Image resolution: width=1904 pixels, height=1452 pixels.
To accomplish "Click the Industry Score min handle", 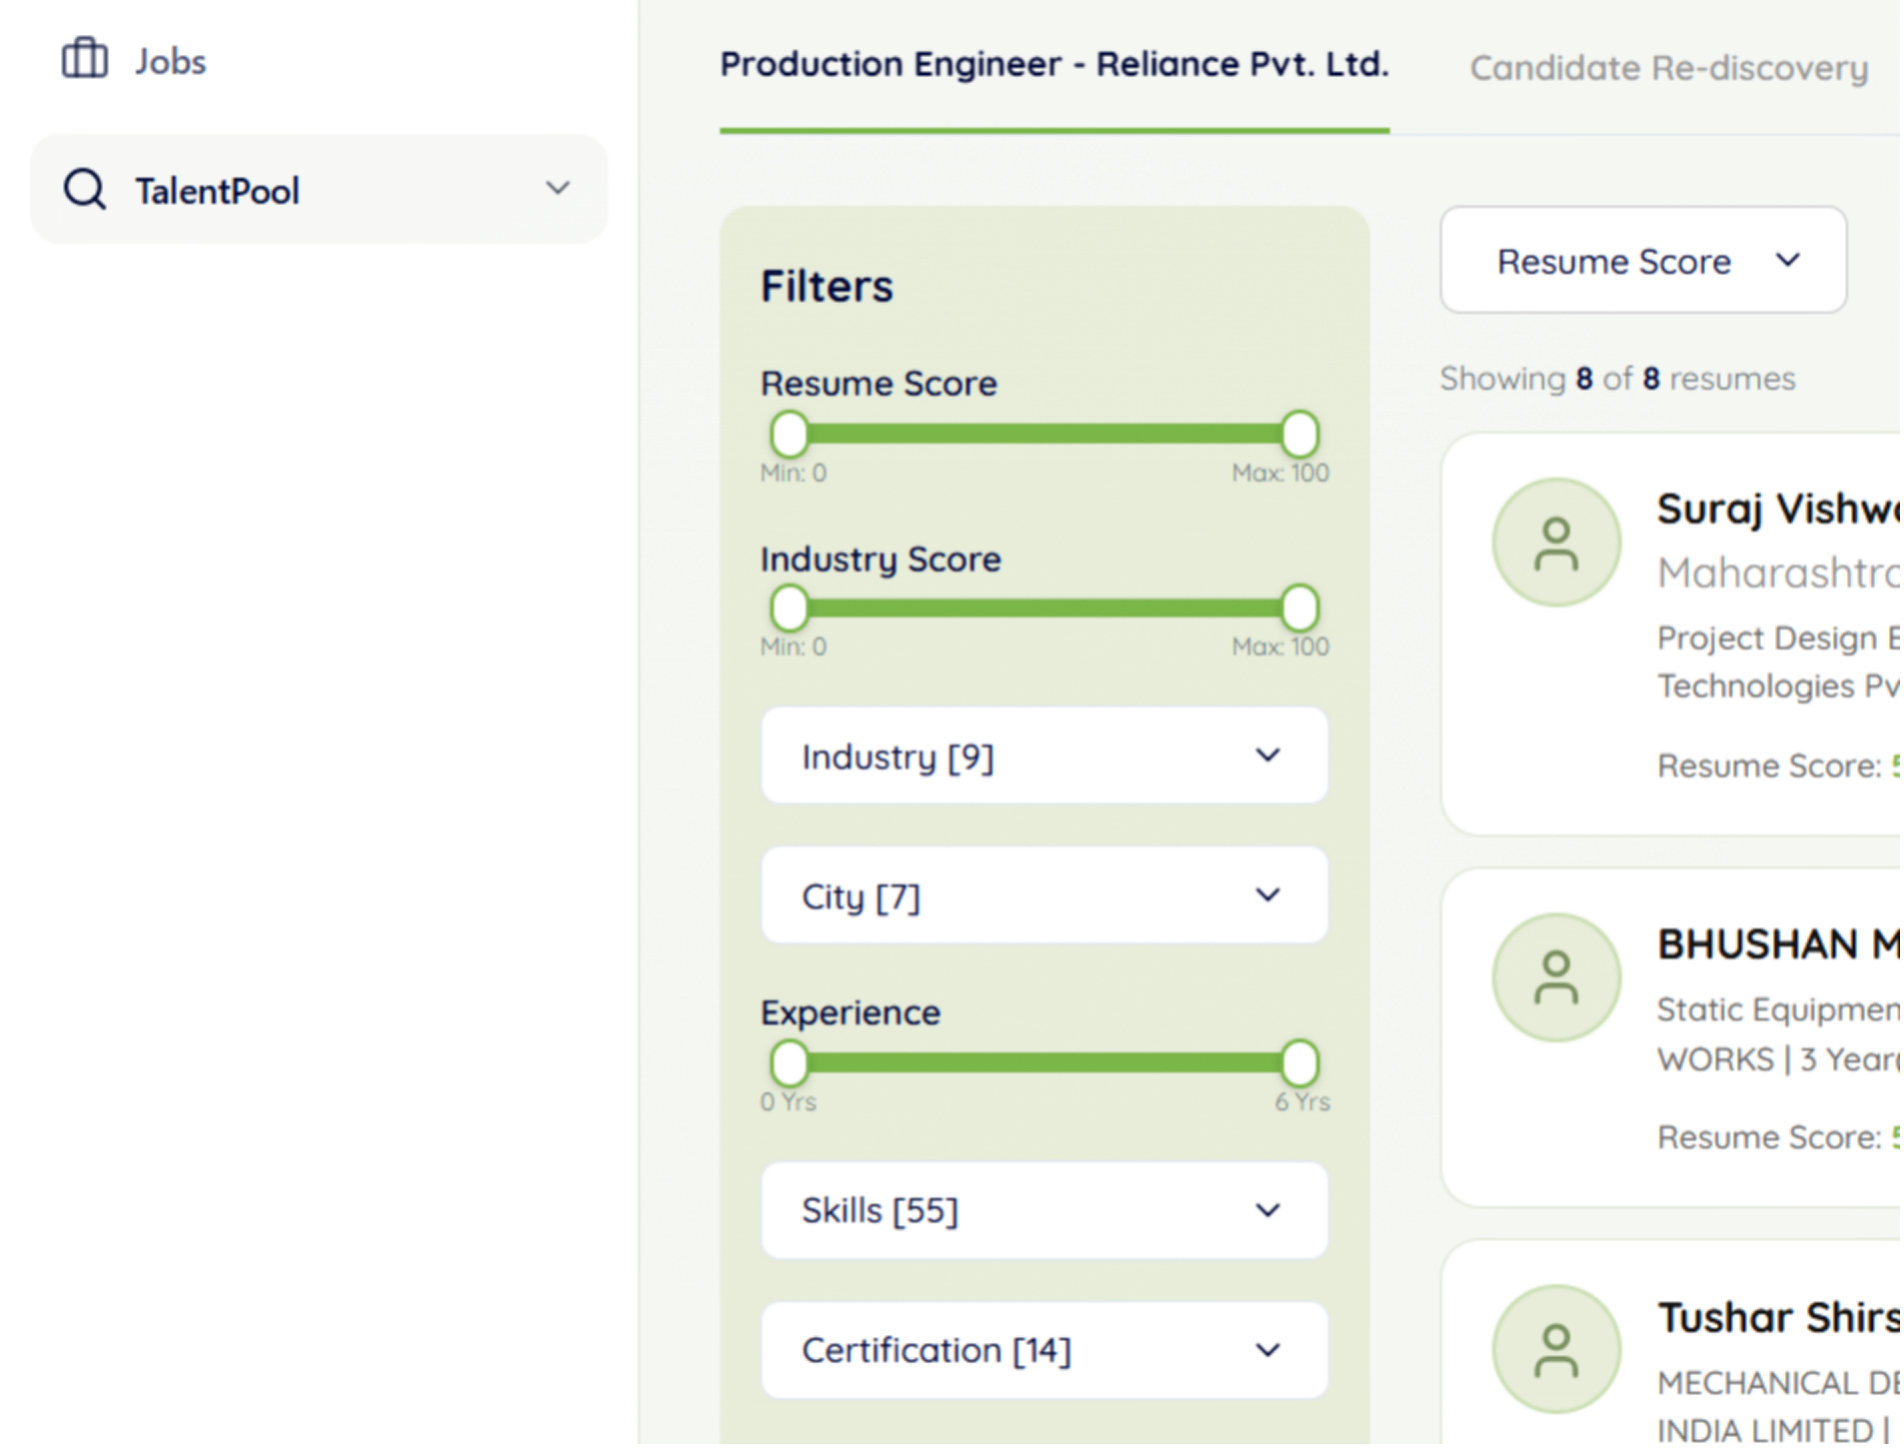I will [789, 608].
